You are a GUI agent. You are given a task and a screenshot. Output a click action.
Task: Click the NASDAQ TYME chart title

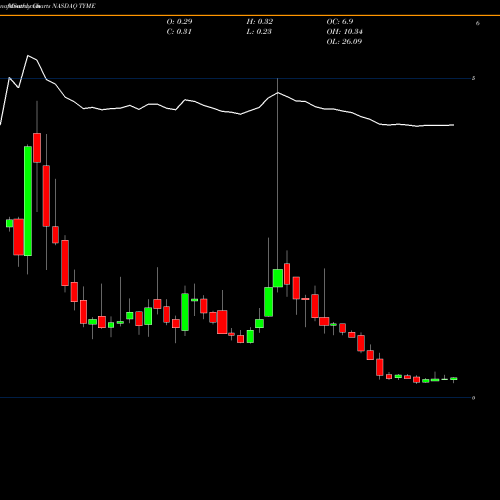click(74, 6)
